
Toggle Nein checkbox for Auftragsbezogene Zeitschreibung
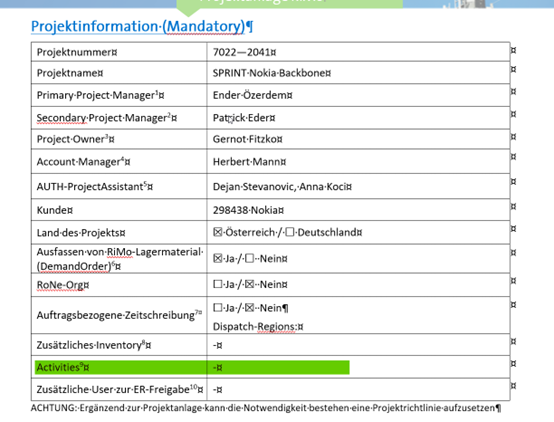(x=249, y=308)
